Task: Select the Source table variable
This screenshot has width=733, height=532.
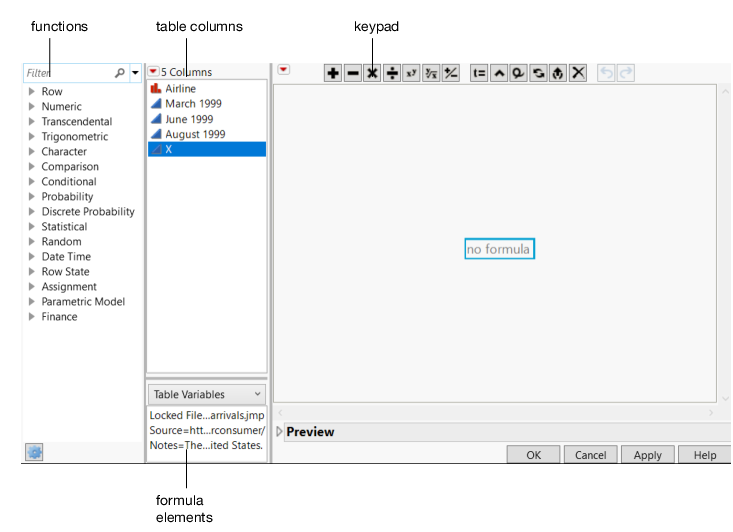Action: tap(207, 430)
